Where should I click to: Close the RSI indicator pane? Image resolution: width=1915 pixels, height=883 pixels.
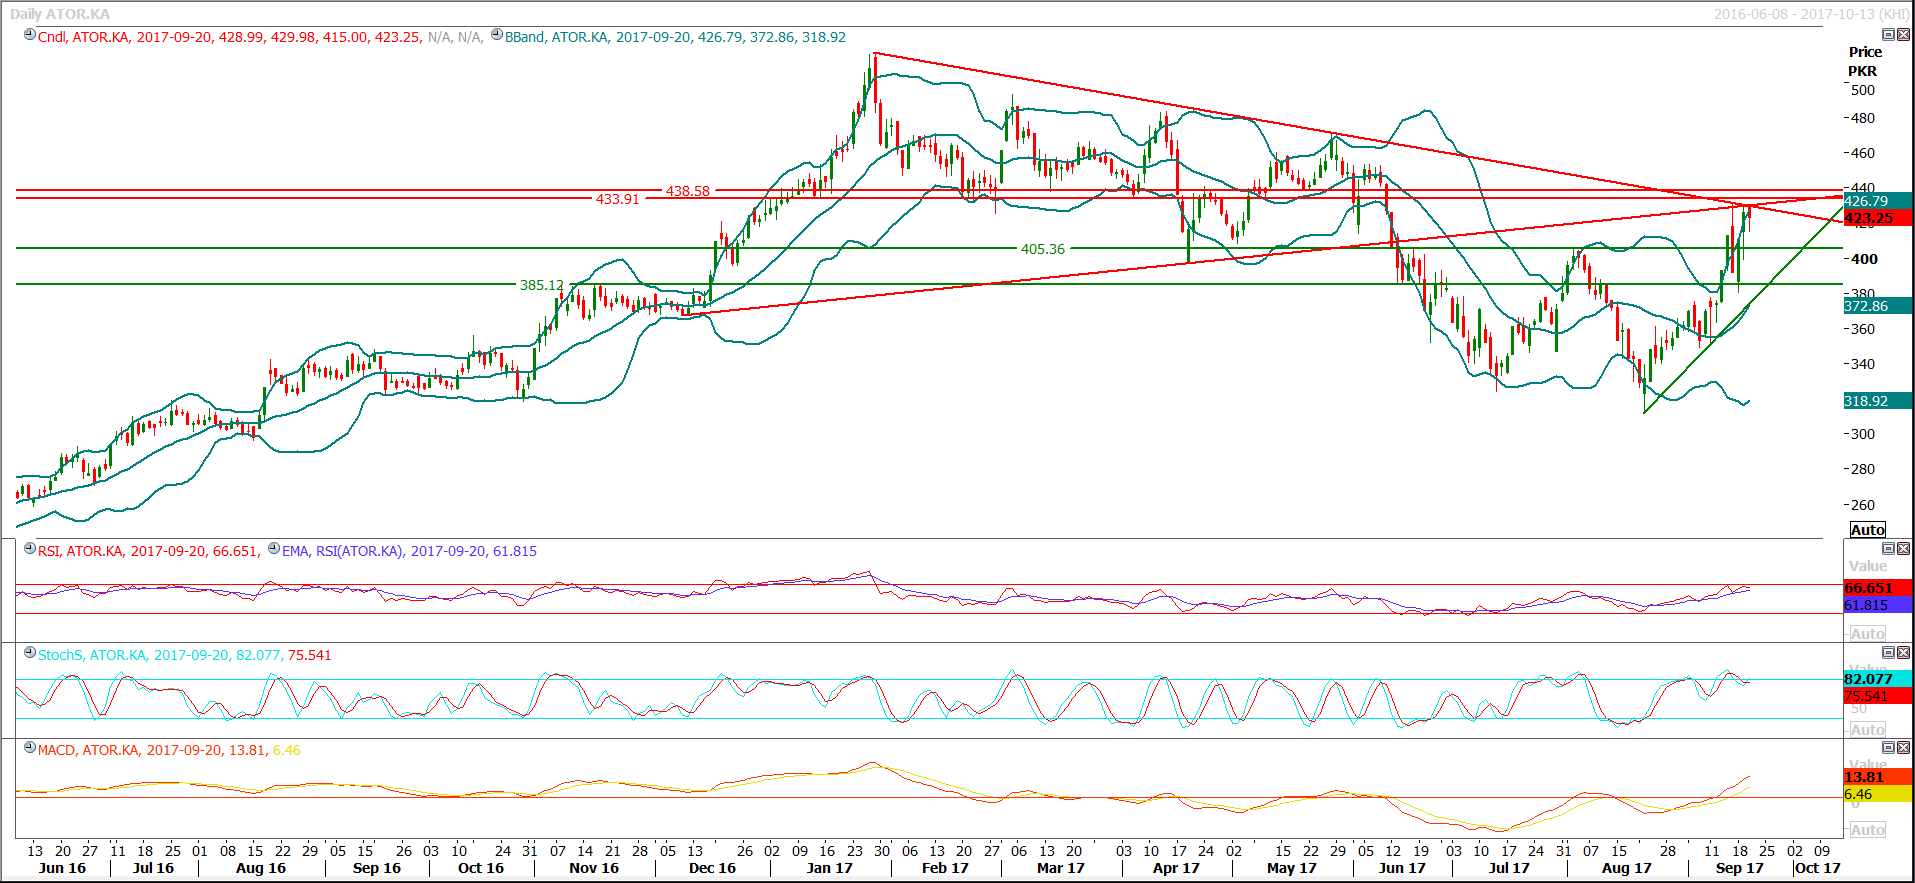click(1903, 548)
